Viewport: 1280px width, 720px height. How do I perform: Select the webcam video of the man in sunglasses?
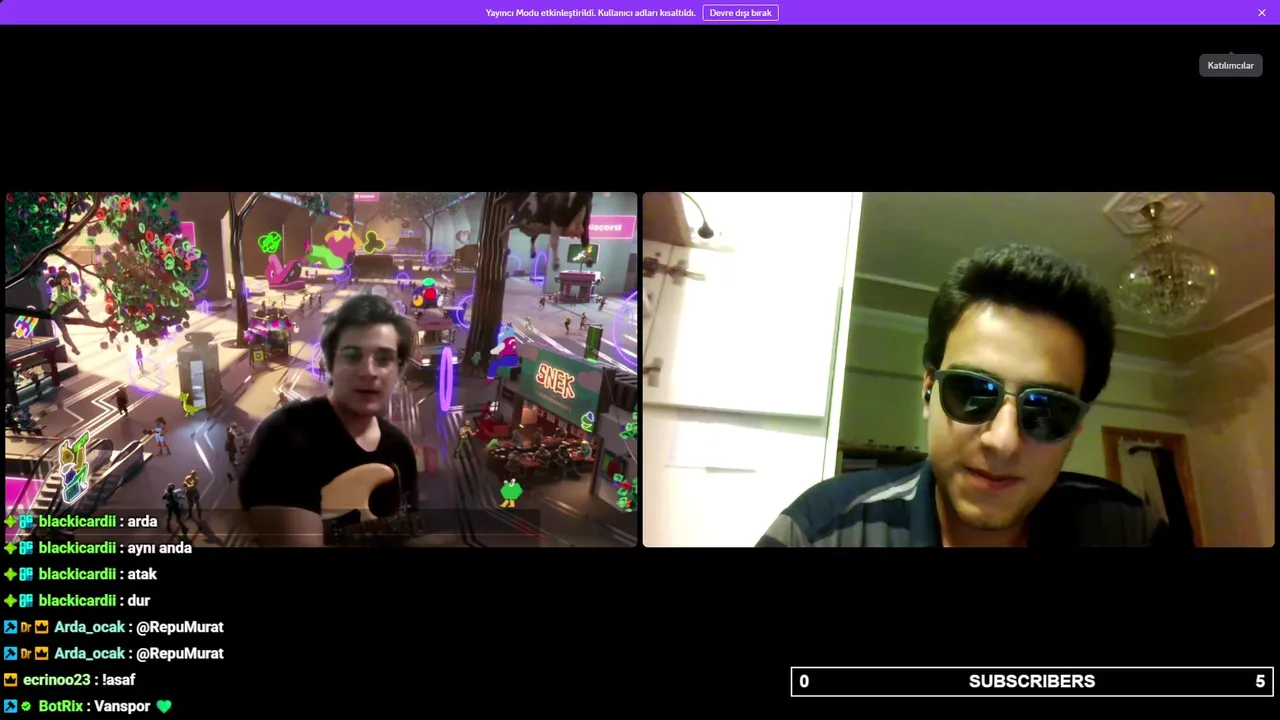pyautogui.click(x=958, y=369)
